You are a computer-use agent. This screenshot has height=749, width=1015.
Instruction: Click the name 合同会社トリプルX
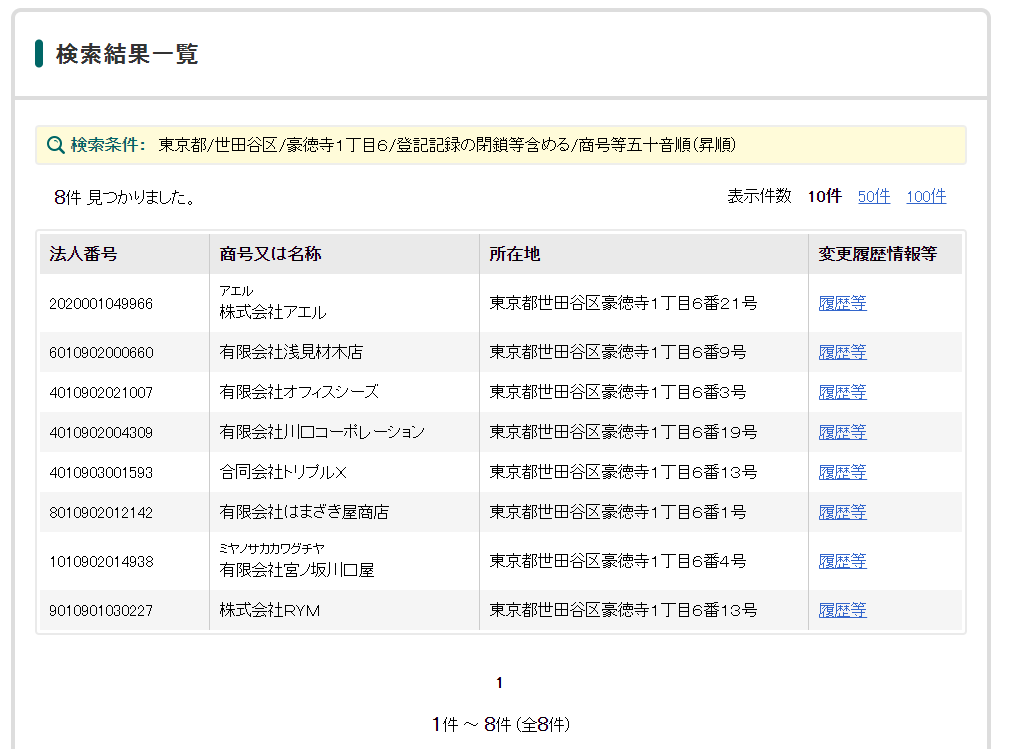pyautogui.click(x=283, y=473)
